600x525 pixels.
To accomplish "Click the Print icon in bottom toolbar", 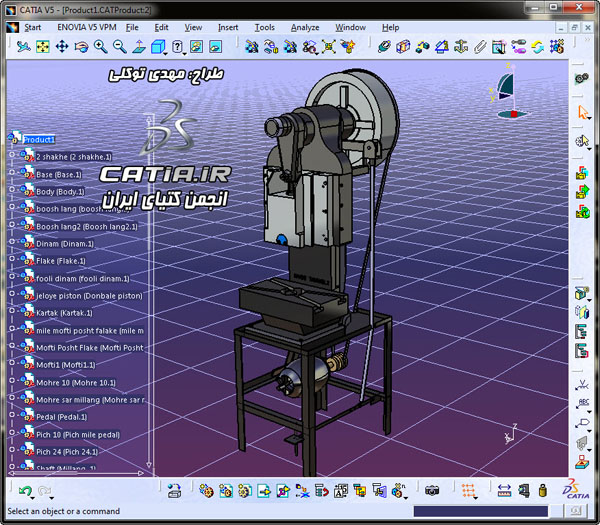I will (x=174, y=491).
